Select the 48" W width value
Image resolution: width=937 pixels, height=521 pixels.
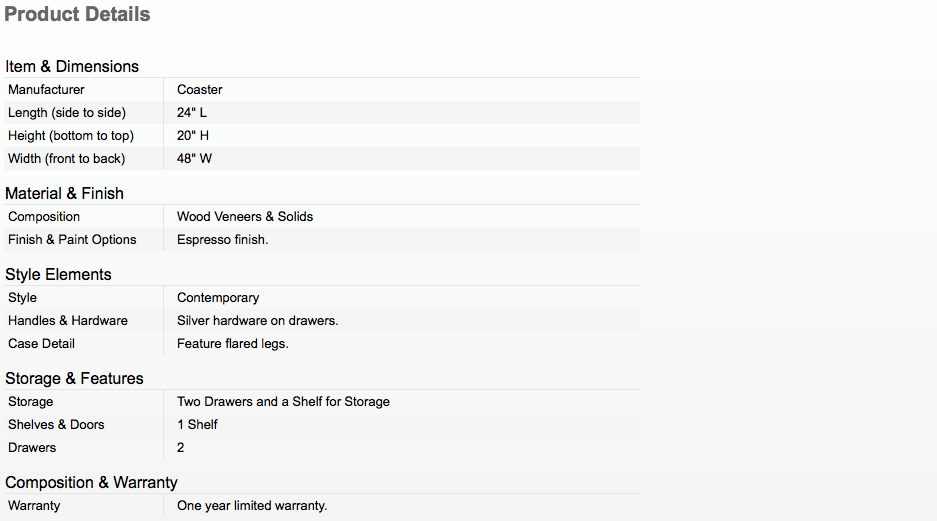pyautogui.click(x=195, y=159)
